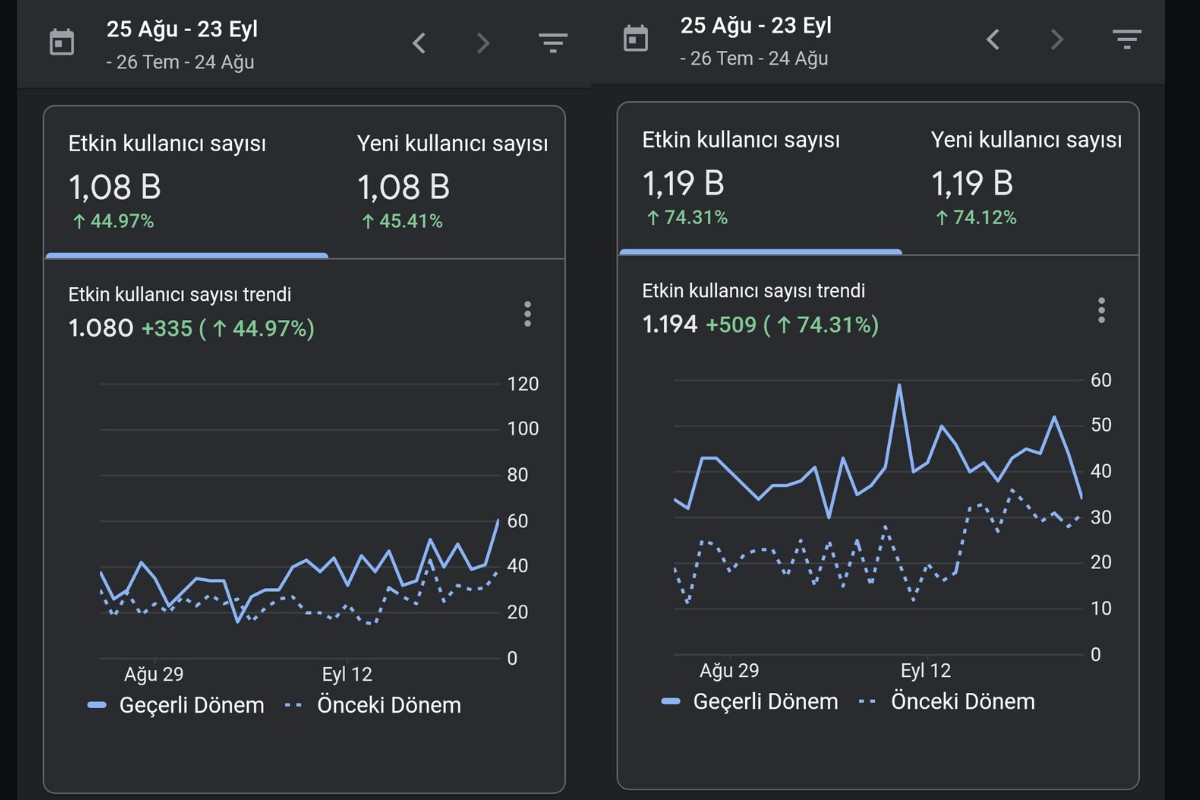Select Etkin kullanıcı sayısı tab showing 1,19 B

point(761,178)
